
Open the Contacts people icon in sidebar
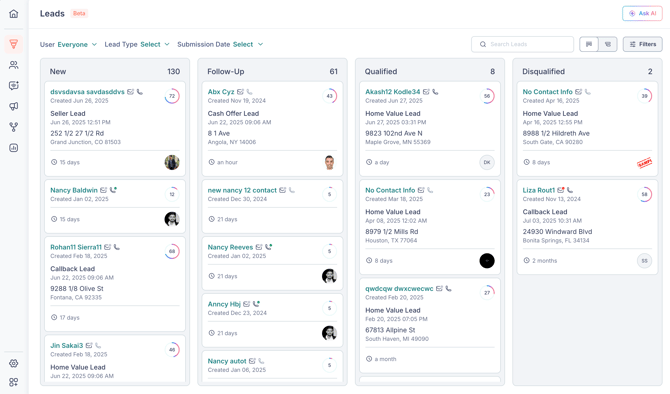click(x=14, y=65)
